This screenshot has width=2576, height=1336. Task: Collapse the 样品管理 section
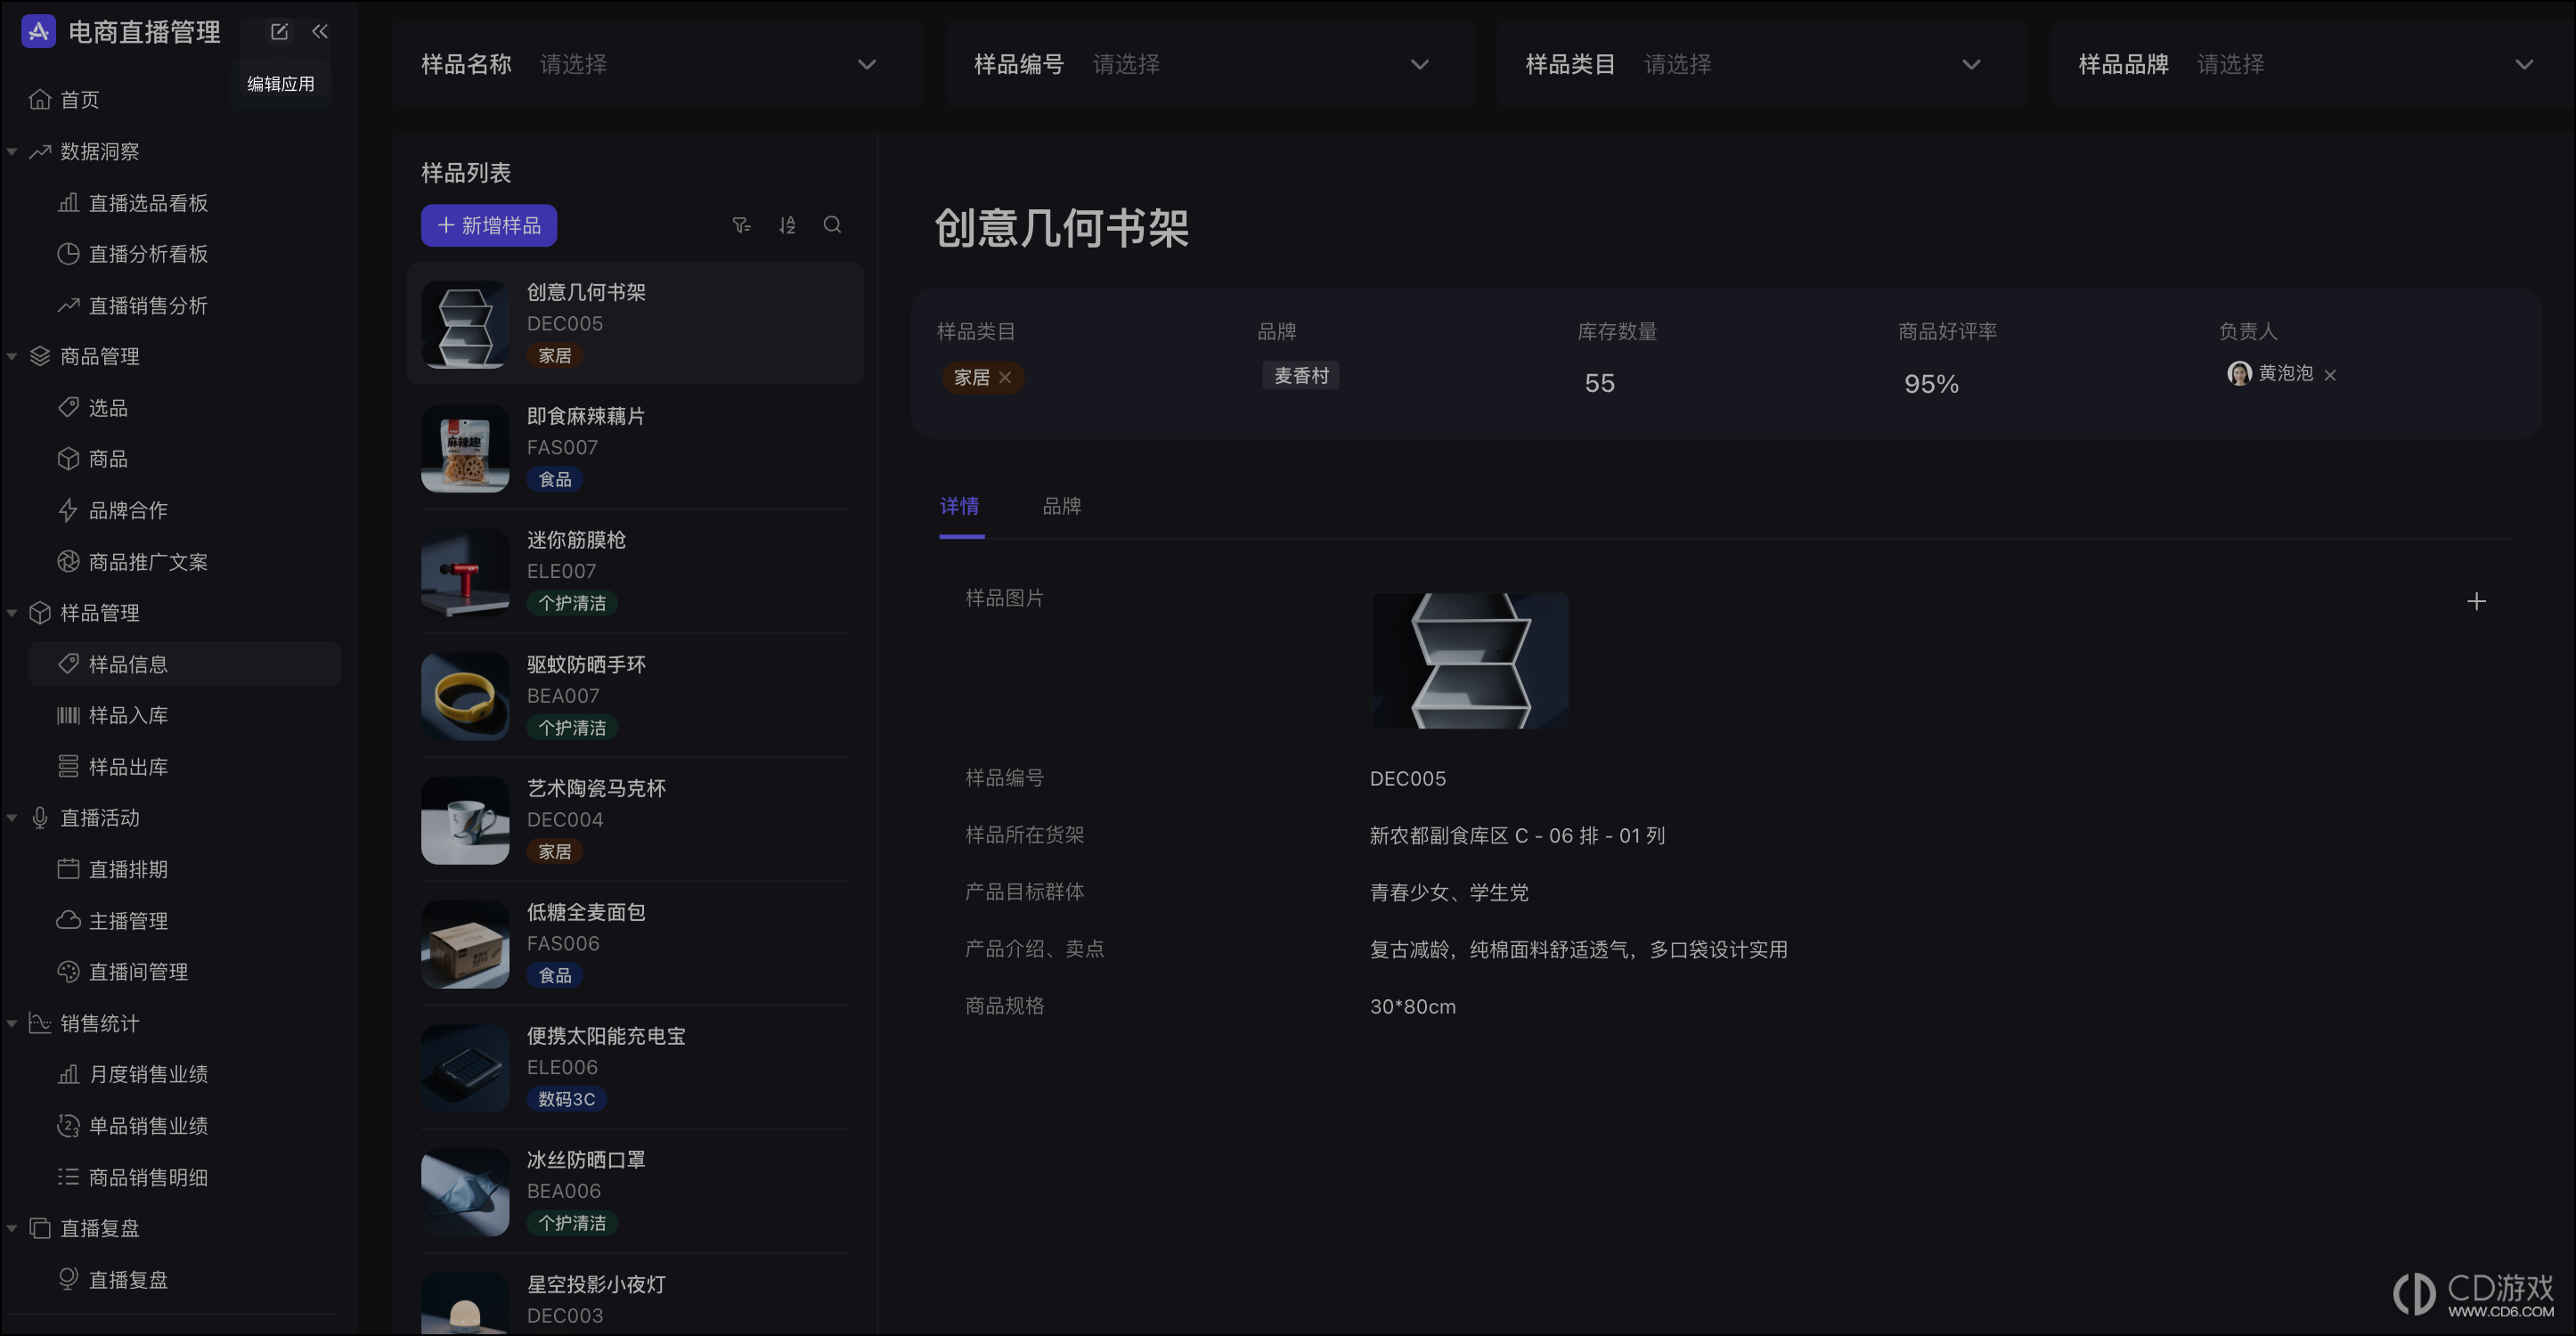[x=12, y=613]
